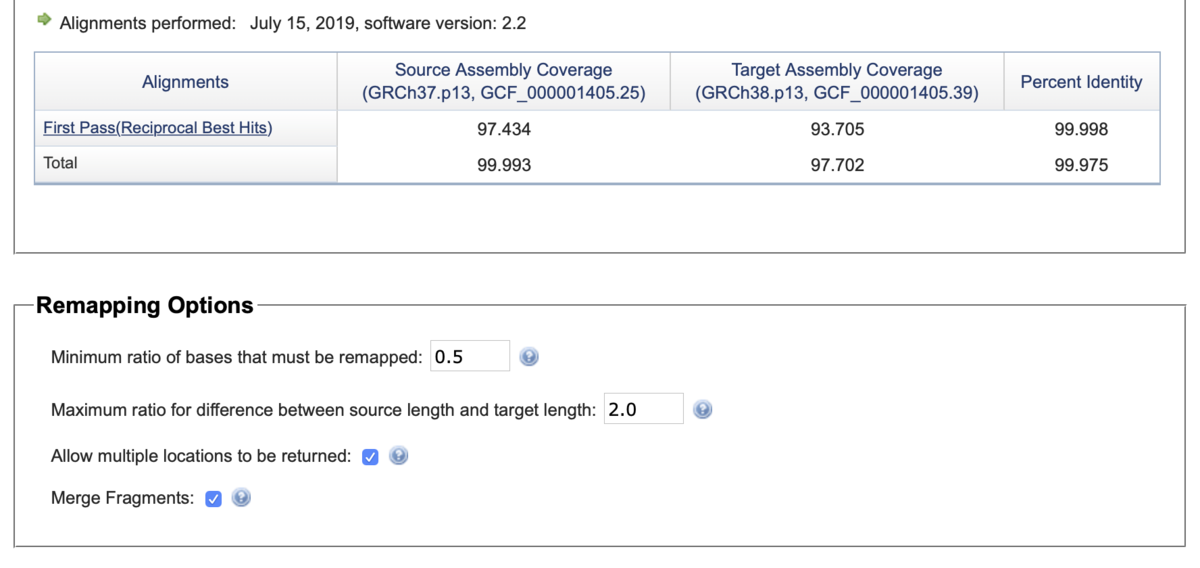Focus the minimum ratio of bases field
The width and height of the screenshot is (1200, 568).
pyautogui.click(x=470, y=356)
